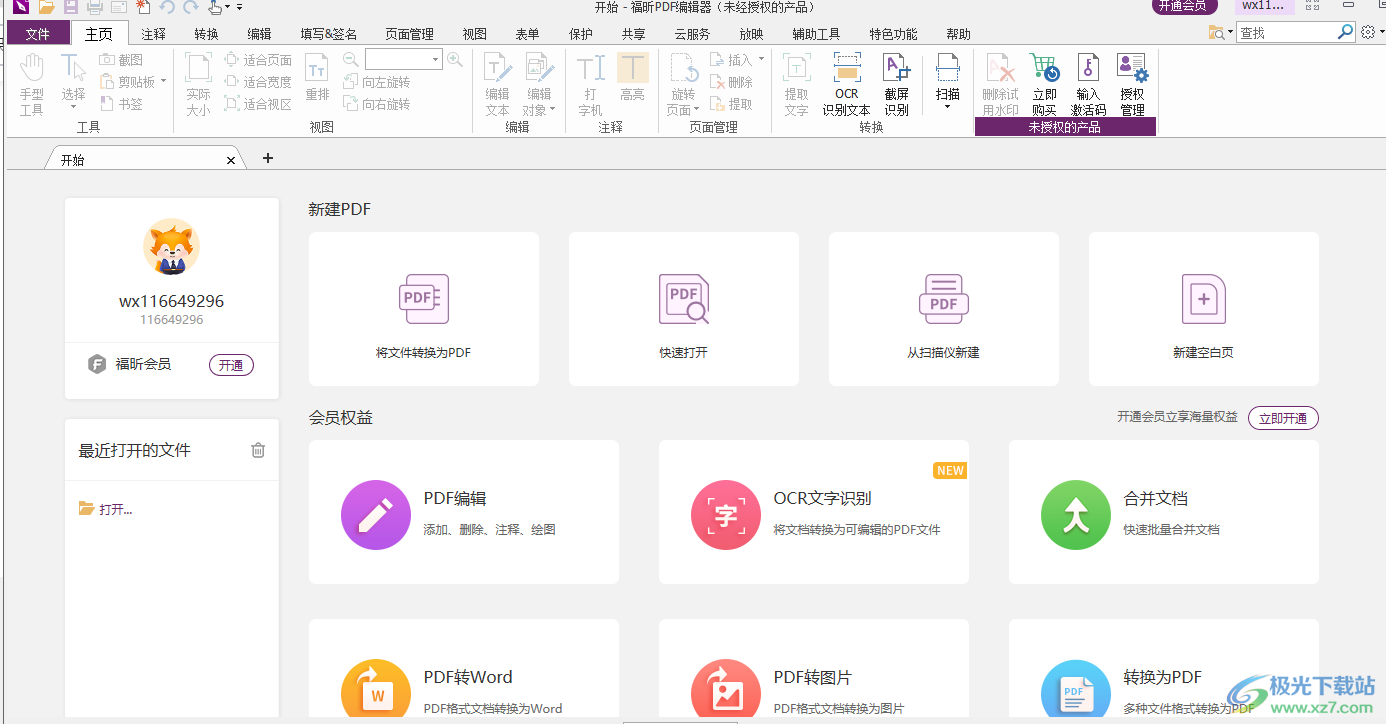Click the Open folder icon in the quick access toolbar
The height and width of the screenshot is (724, 1386).
pos(46,7)
